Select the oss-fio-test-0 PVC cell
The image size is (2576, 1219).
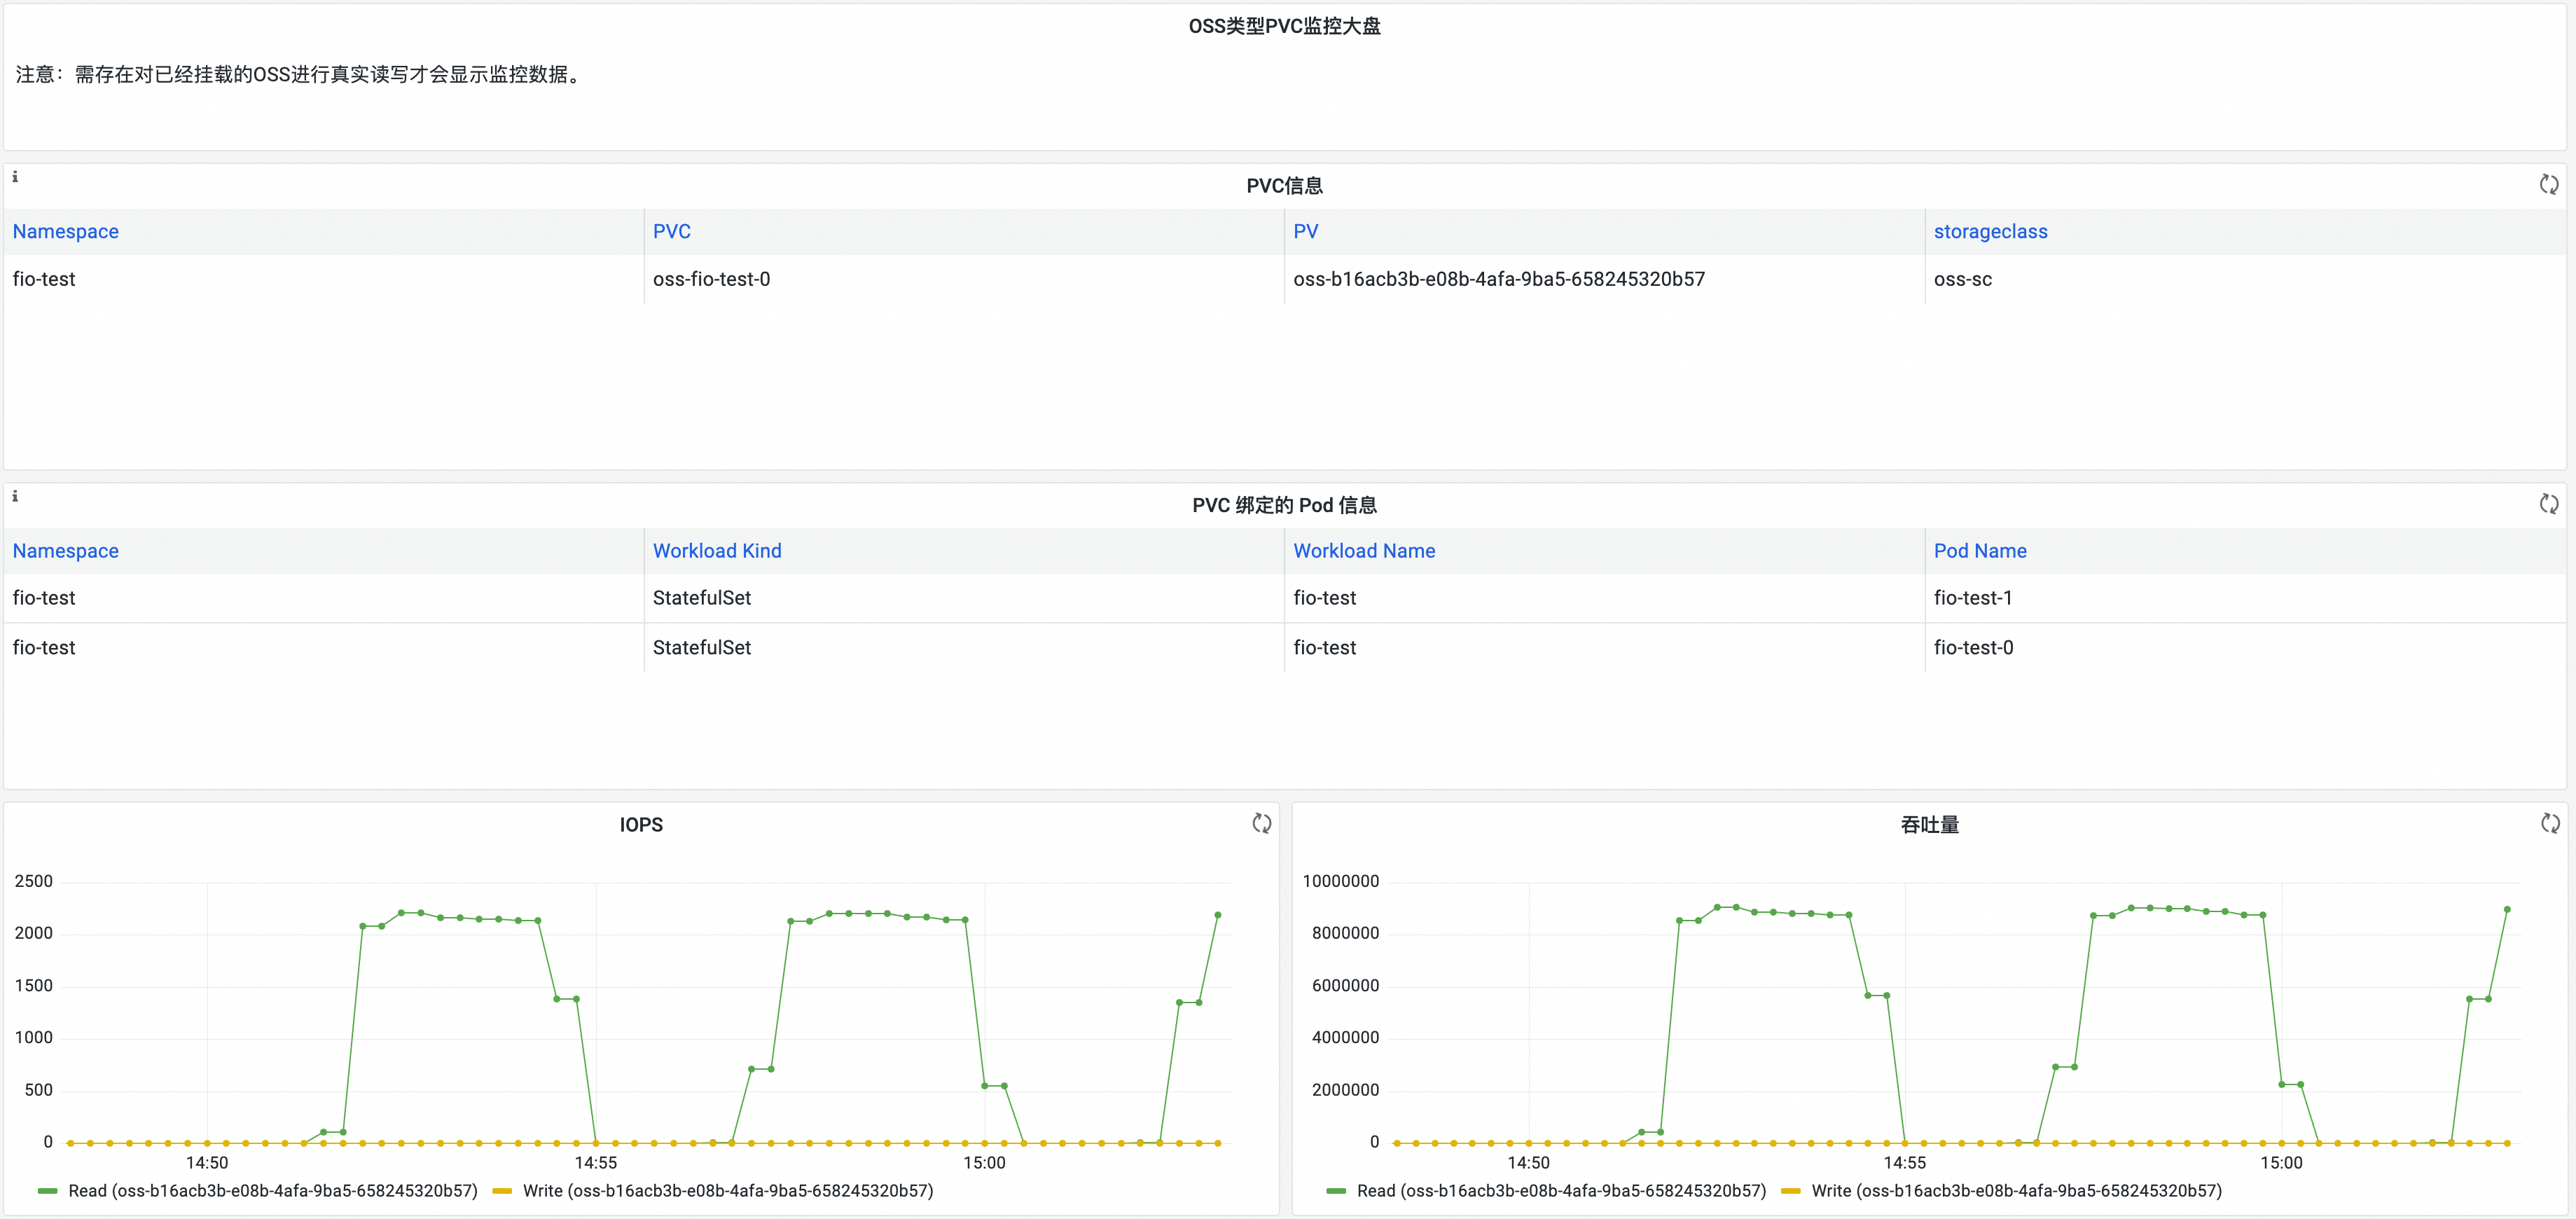click(964, 279)
